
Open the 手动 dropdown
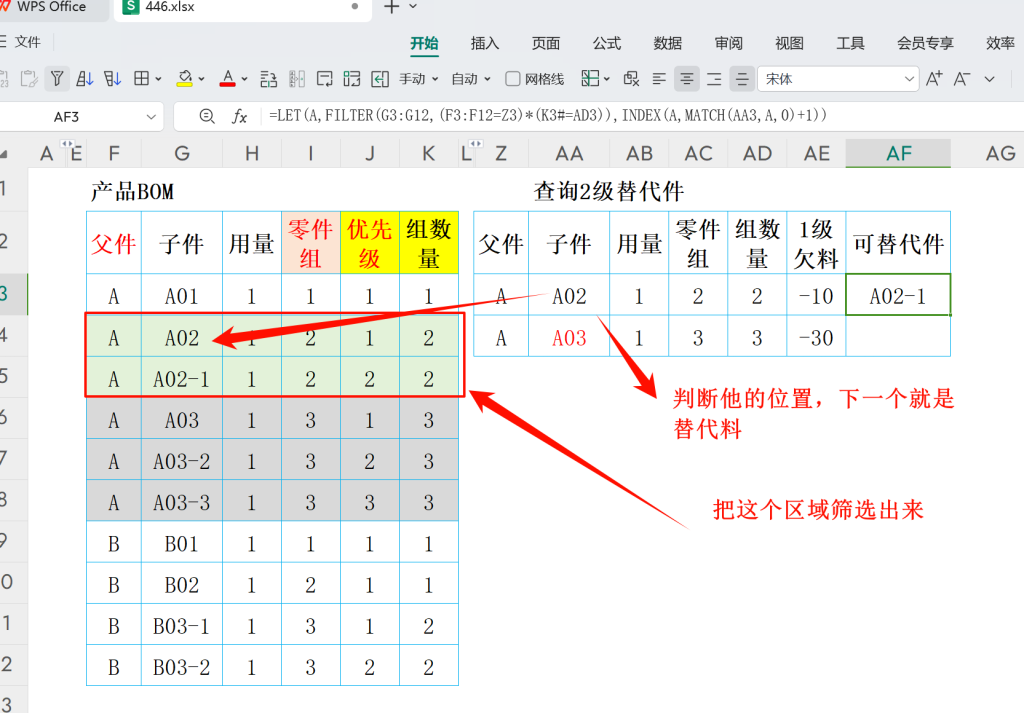[419, 79]
